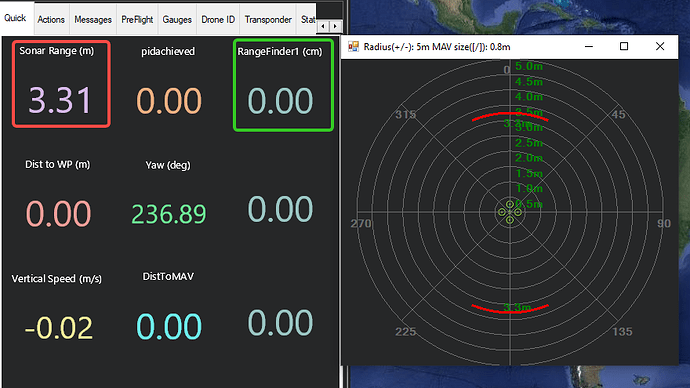
Task: Open the Actions tab
Action: [51, 20]
